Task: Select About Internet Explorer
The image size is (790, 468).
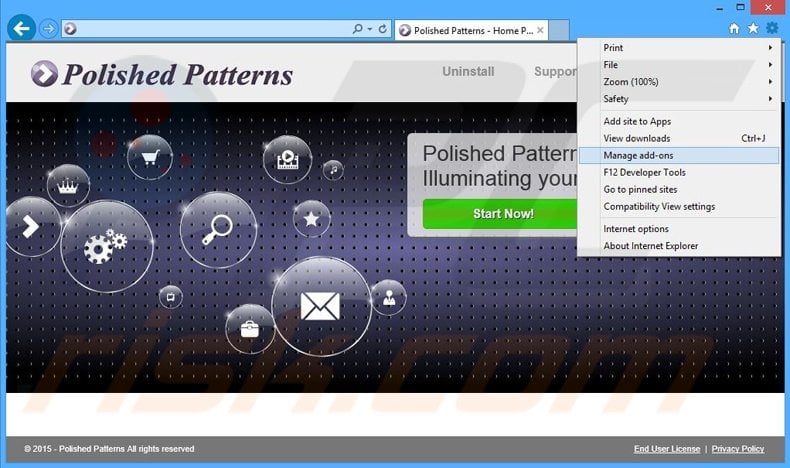Action: click(679, 246)
